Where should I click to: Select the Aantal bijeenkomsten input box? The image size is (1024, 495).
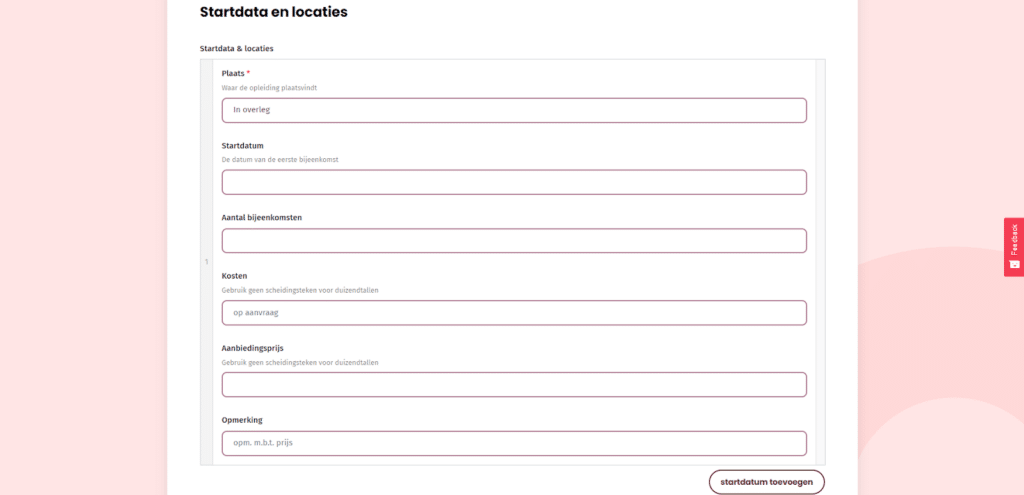[513, 241]
